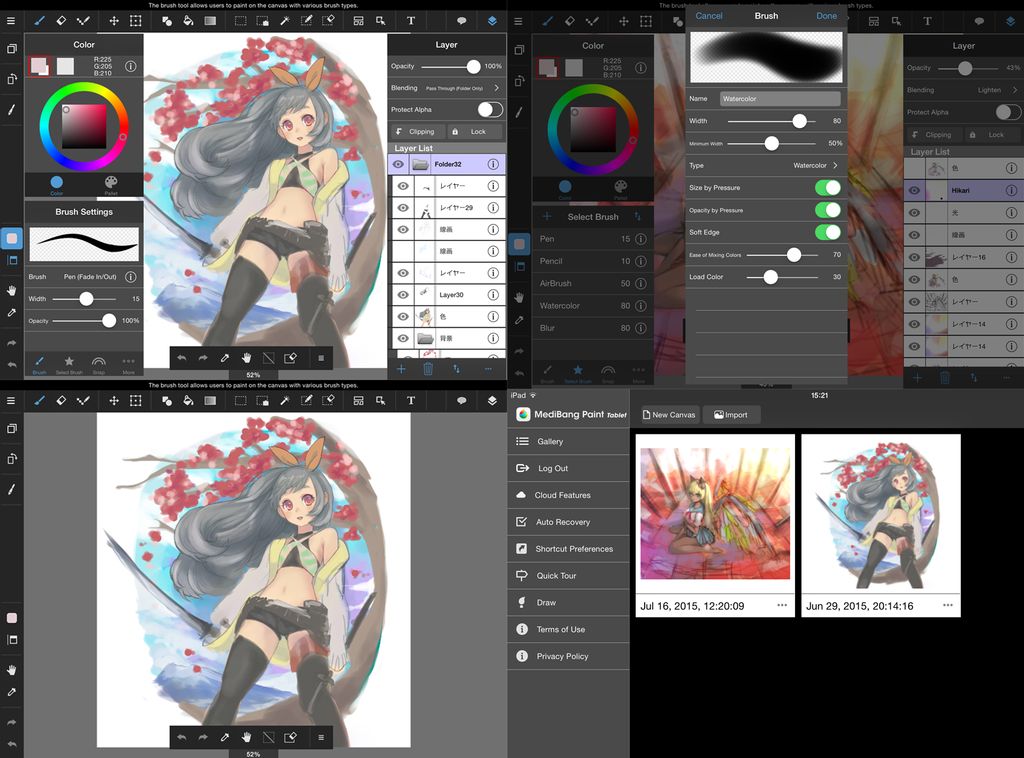Toggle visibility of the 背景 folder
1024x758 pixels.
[404, 338]
